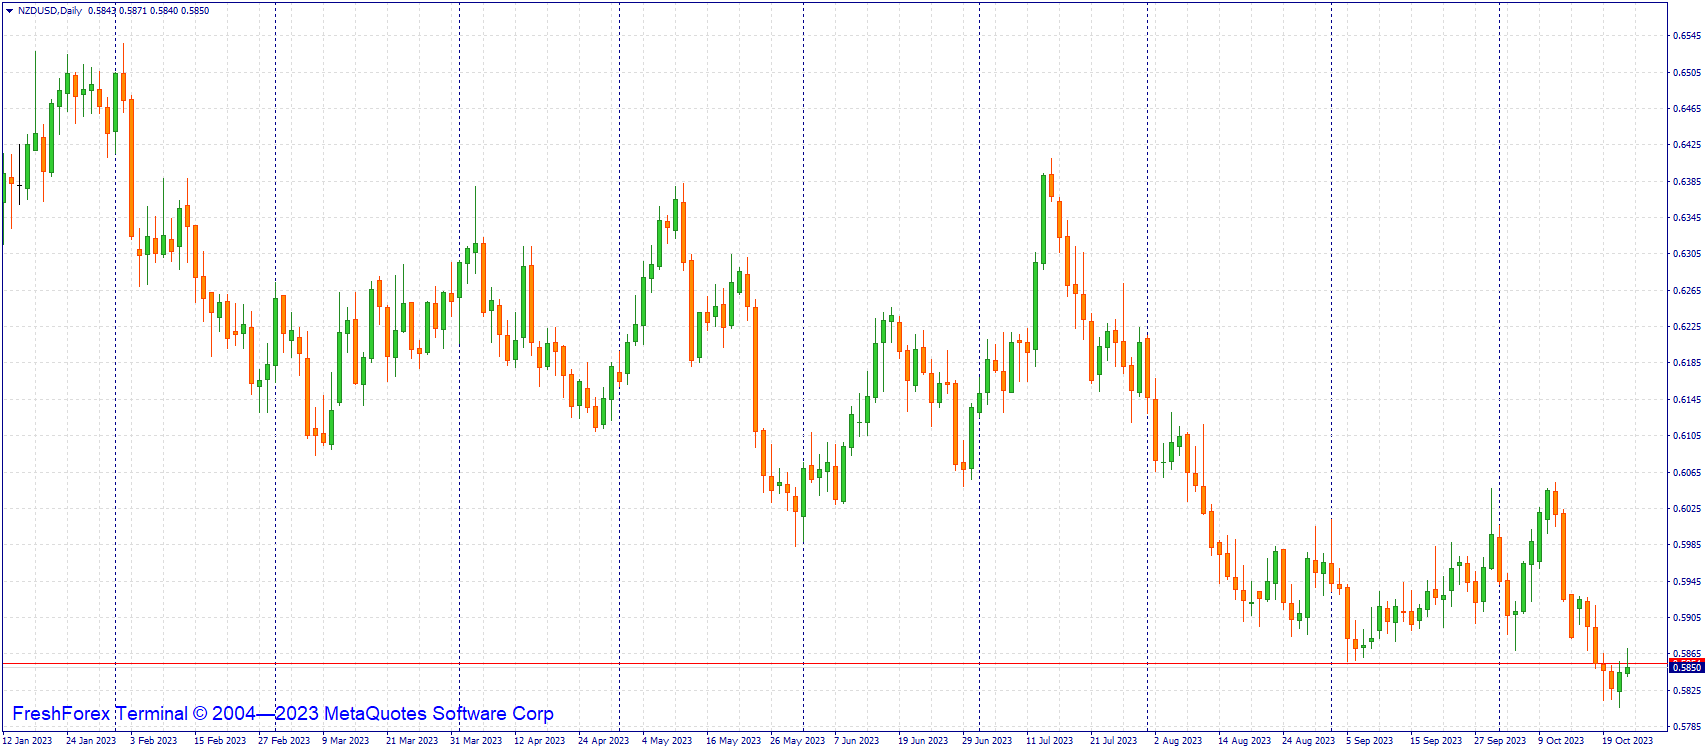Viewport: 1708px width, 752px height.
Task: Click the 19 Jun 2023 date label
Action: pos(923,741)
